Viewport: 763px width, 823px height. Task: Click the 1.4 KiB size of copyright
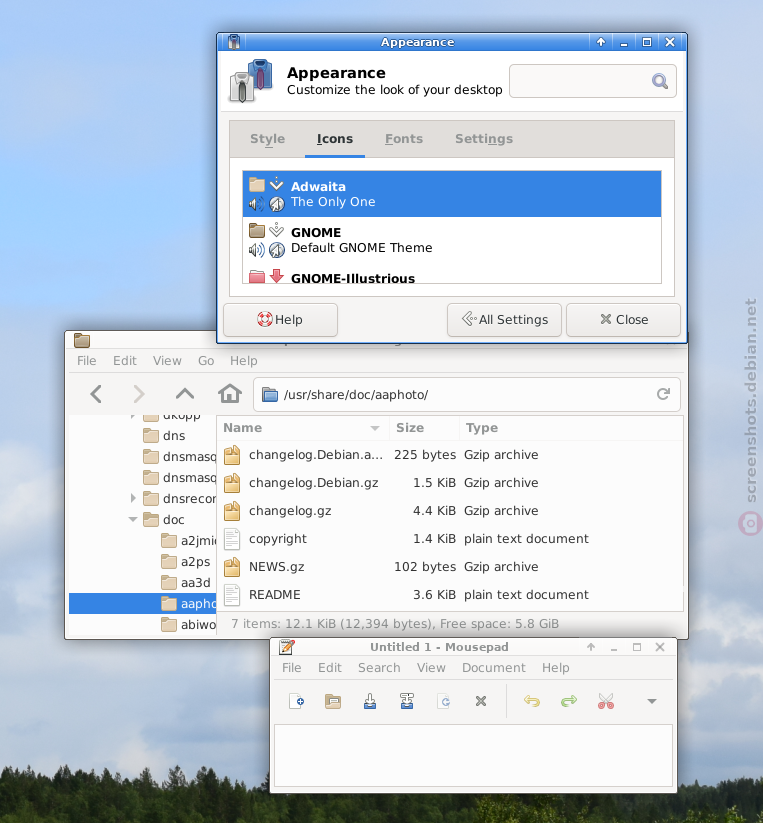(x=434, y=539)
